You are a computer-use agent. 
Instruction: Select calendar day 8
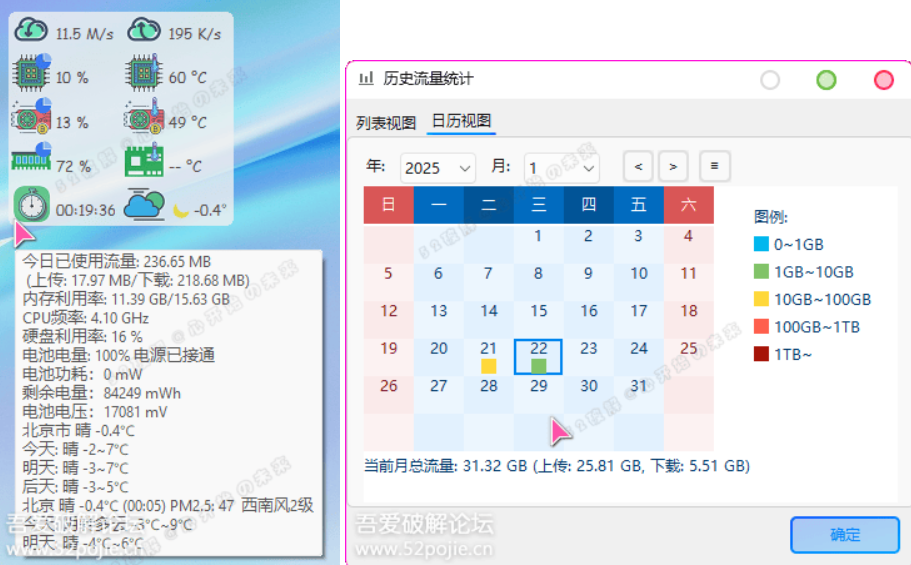click(539, 281)
